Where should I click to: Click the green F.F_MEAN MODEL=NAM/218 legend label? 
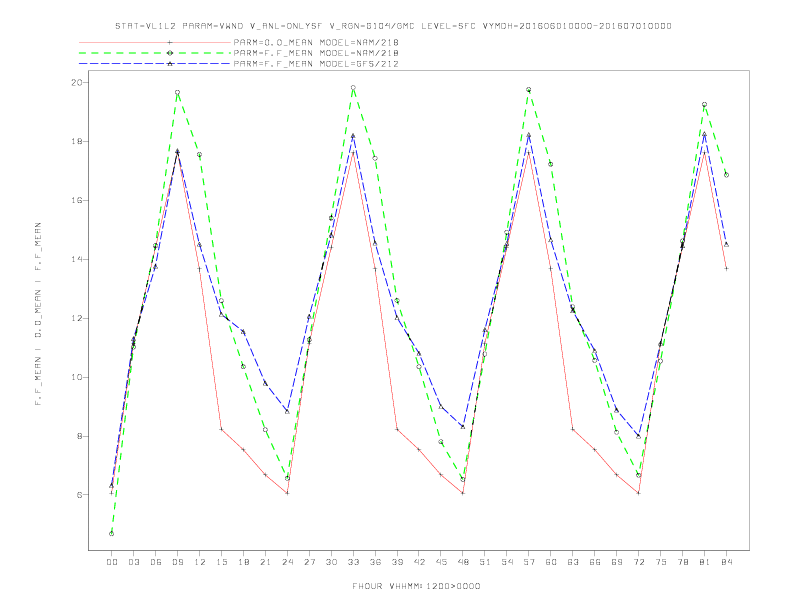pos(316,53)
